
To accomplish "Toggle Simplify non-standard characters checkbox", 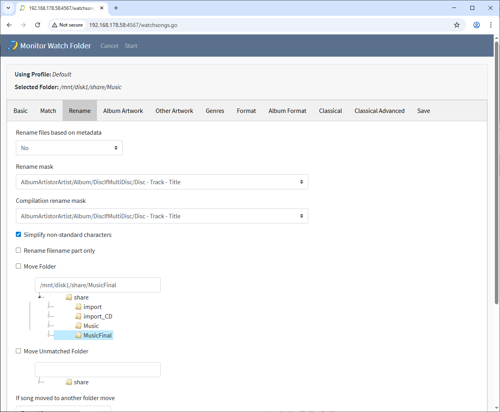I will click(18, 235).
